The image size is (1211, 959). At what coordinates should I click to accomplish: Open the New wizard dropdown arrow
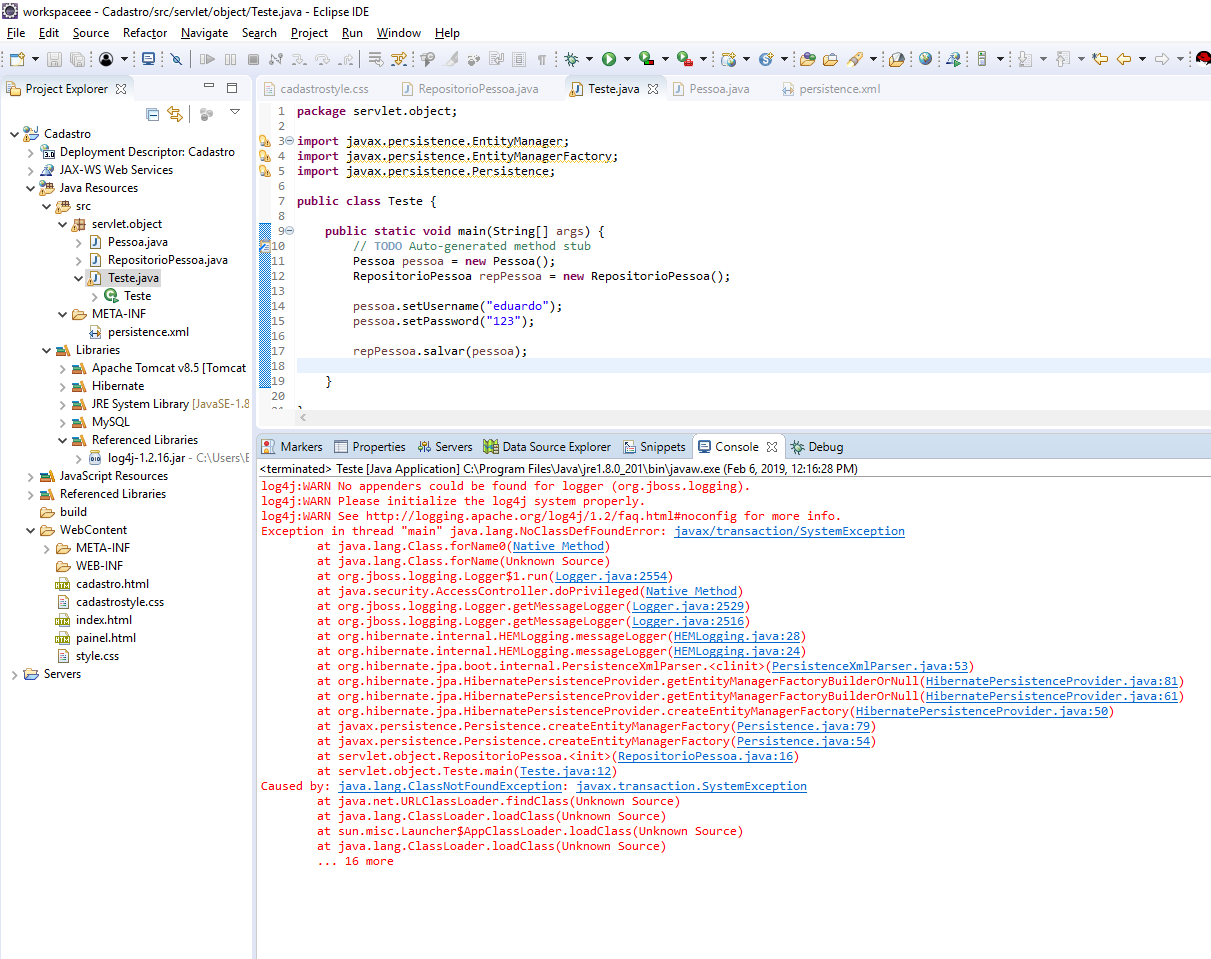(35, 59)
